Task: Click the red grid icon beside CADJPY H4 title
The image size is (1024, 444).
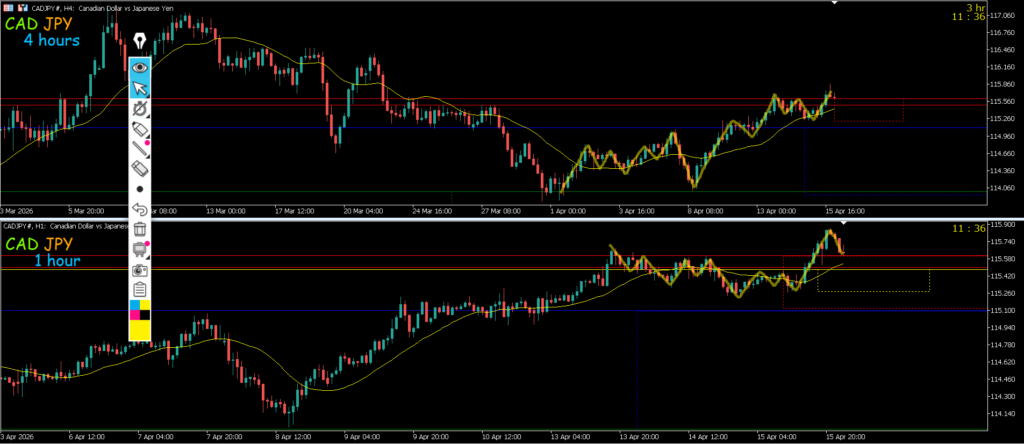Action: tap(8, 7)
